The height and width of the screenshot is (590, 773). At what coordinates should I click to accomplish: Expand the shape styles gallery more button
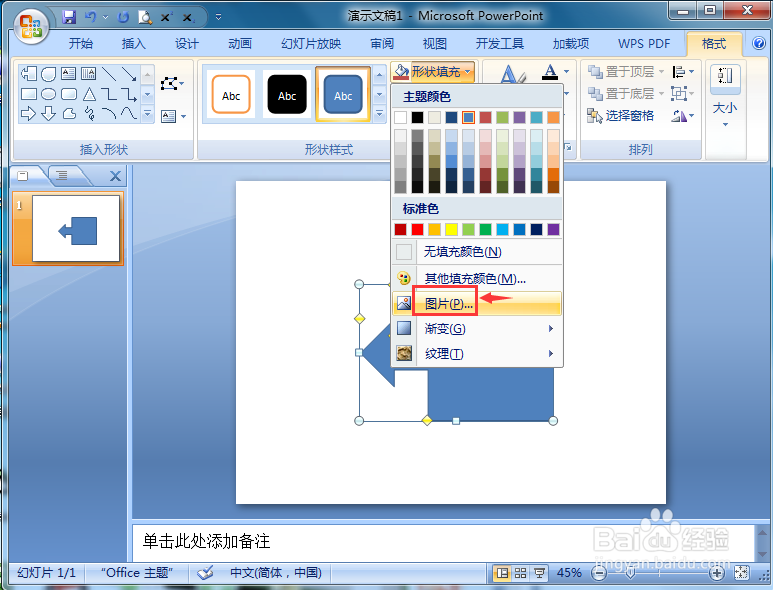click(x=379, y=114)
